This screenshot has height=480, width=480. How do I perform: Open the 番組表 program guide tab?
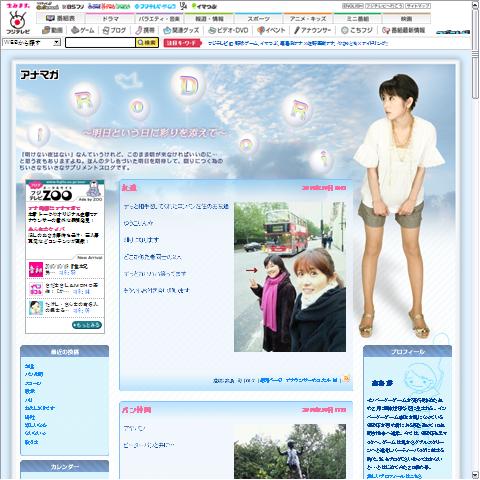click(x=61, y=19)
